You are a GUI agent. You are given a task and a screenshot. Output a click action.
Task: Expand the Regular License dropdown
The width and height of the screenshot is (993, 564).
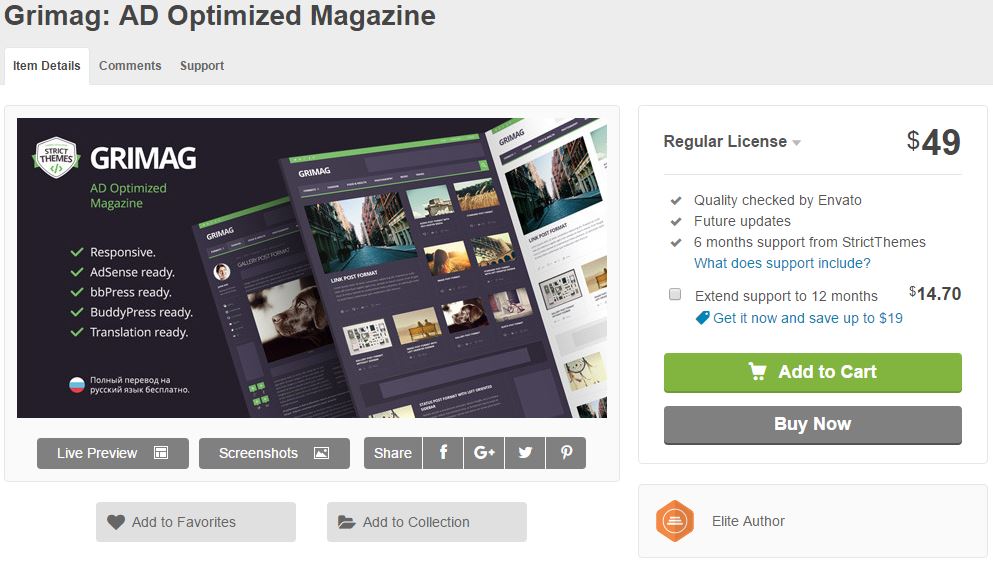(x=732, y=142)
